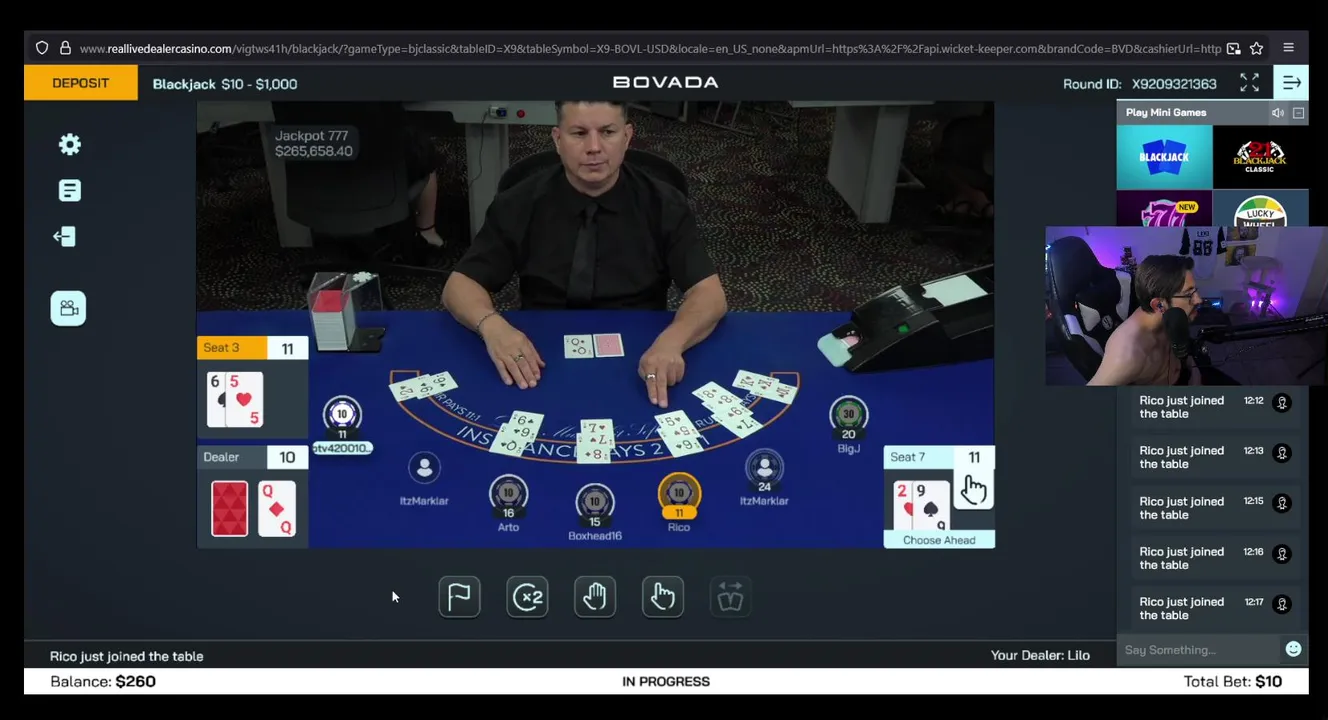Click the user icon beside the 12:13 message

pos(1282,453)
